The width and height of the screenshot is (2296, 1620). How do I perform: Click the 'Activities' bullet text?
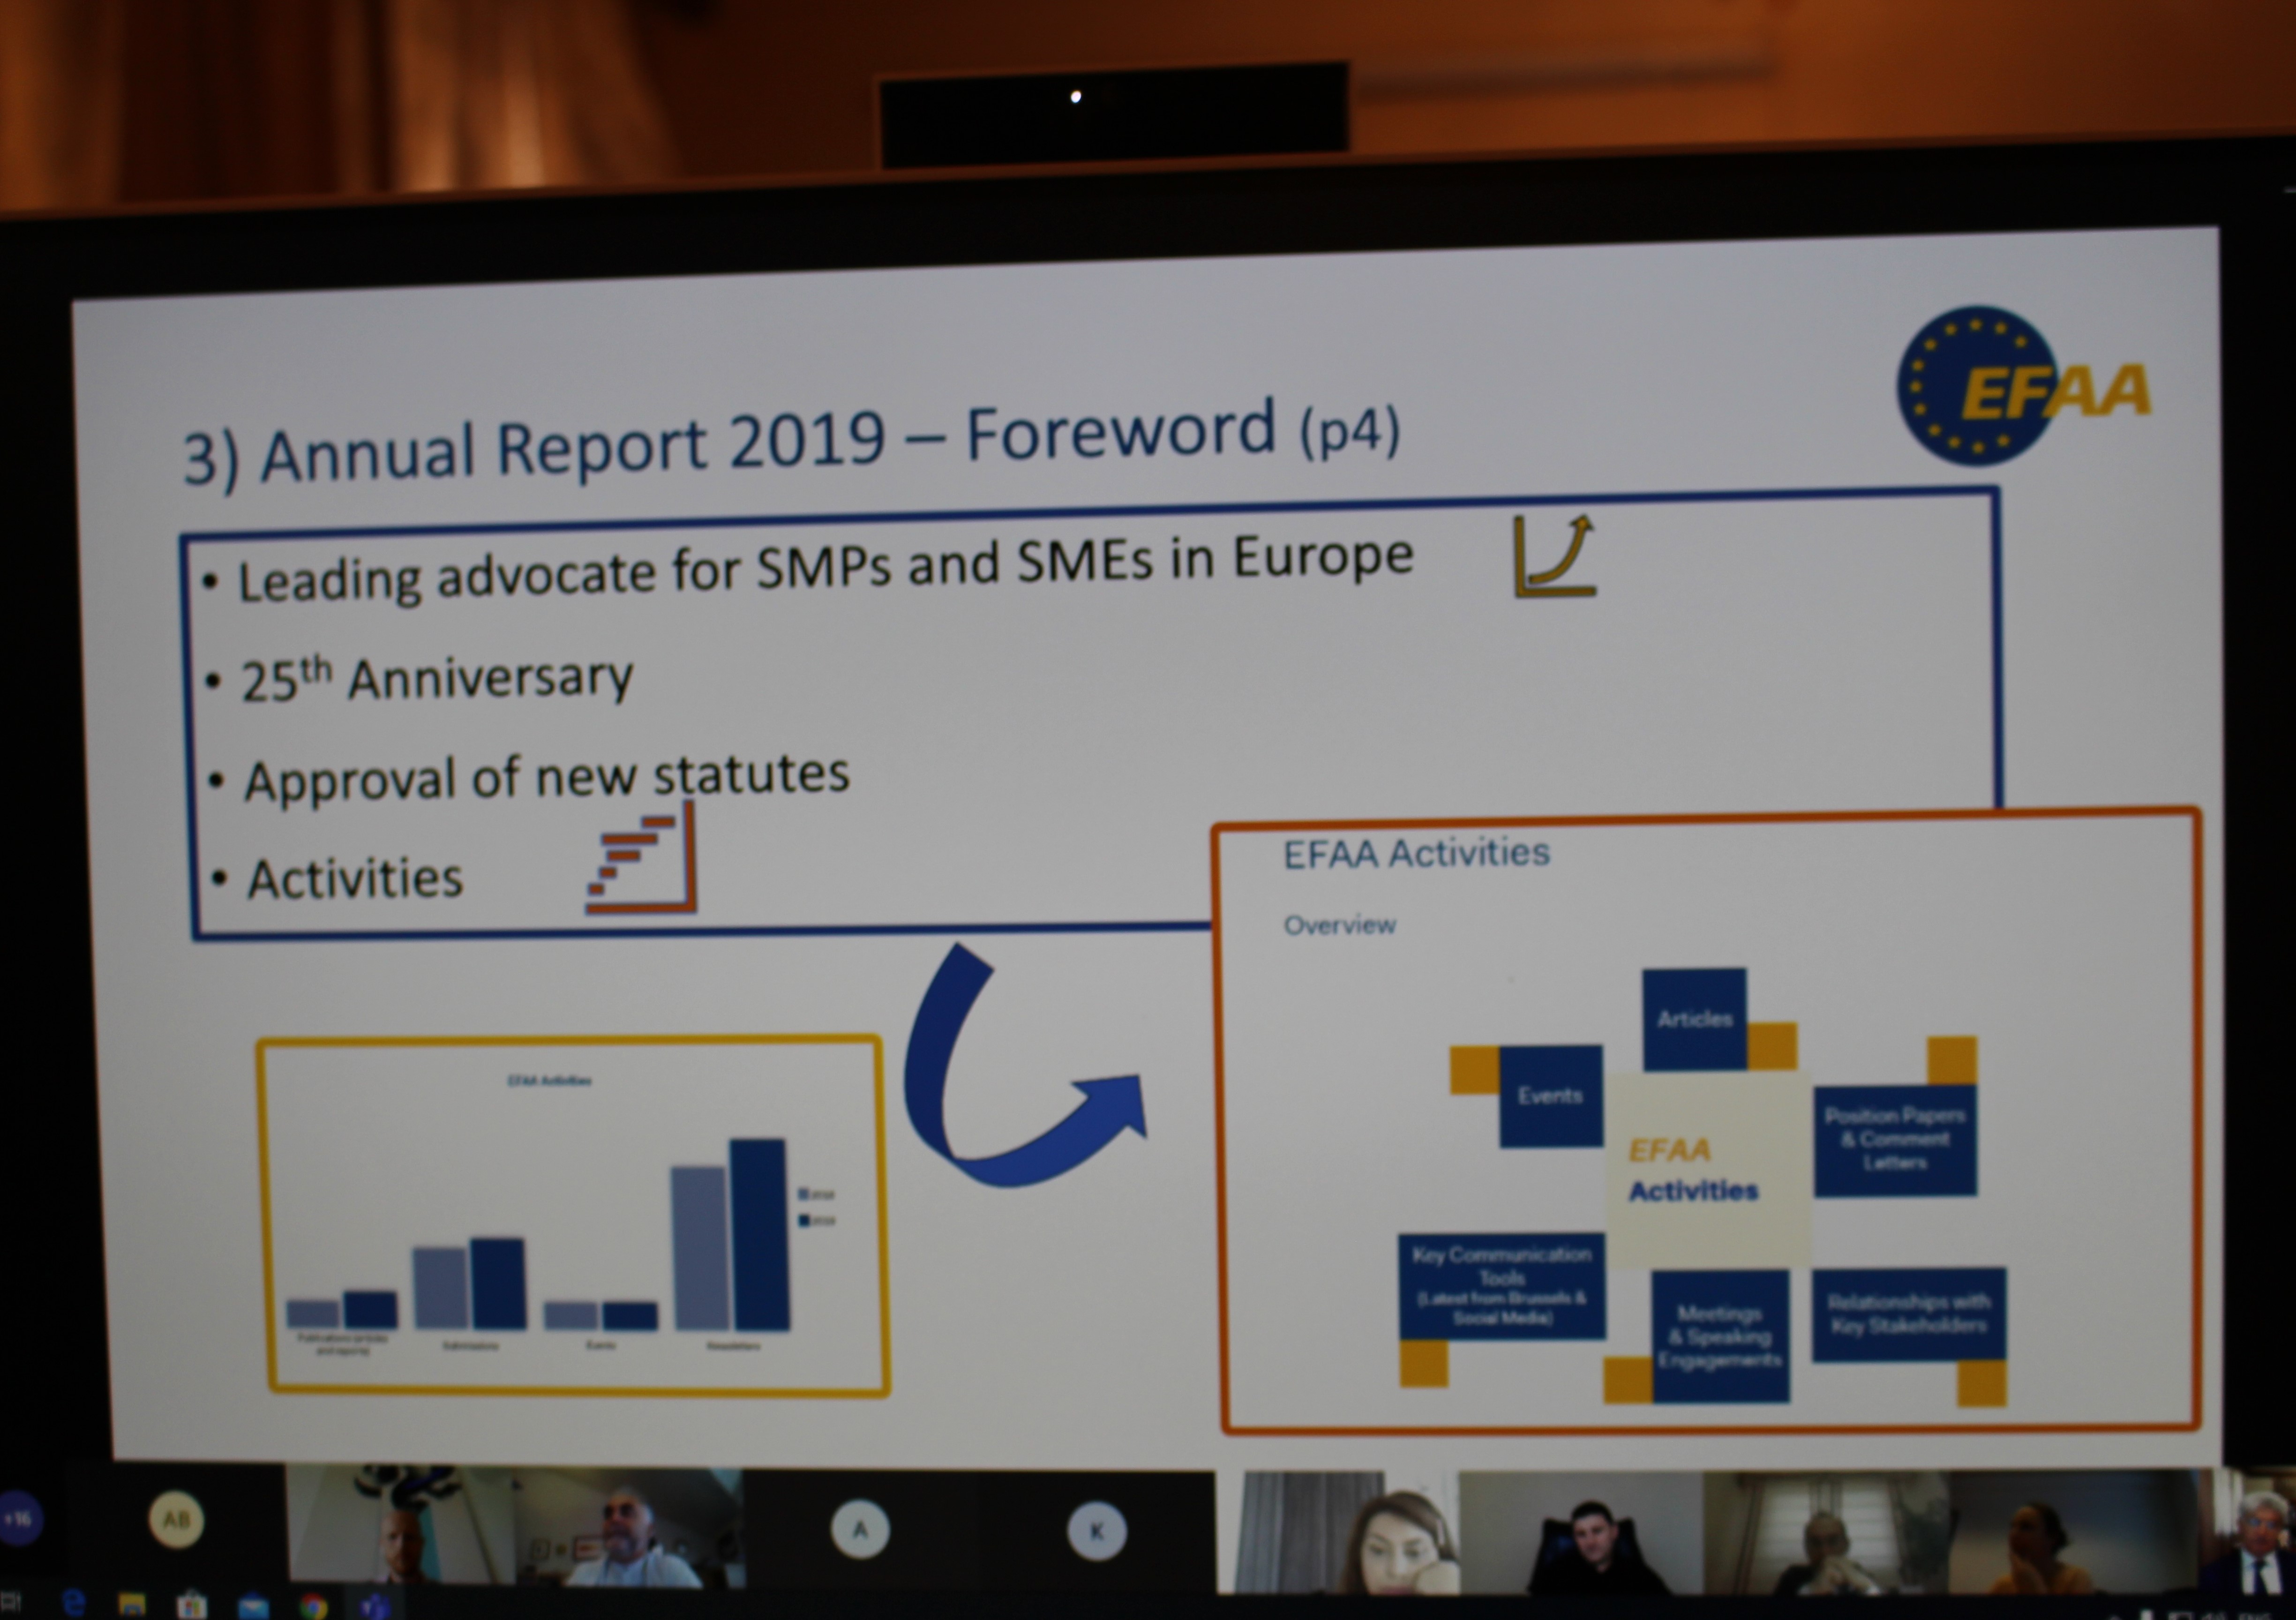[354, 879]
